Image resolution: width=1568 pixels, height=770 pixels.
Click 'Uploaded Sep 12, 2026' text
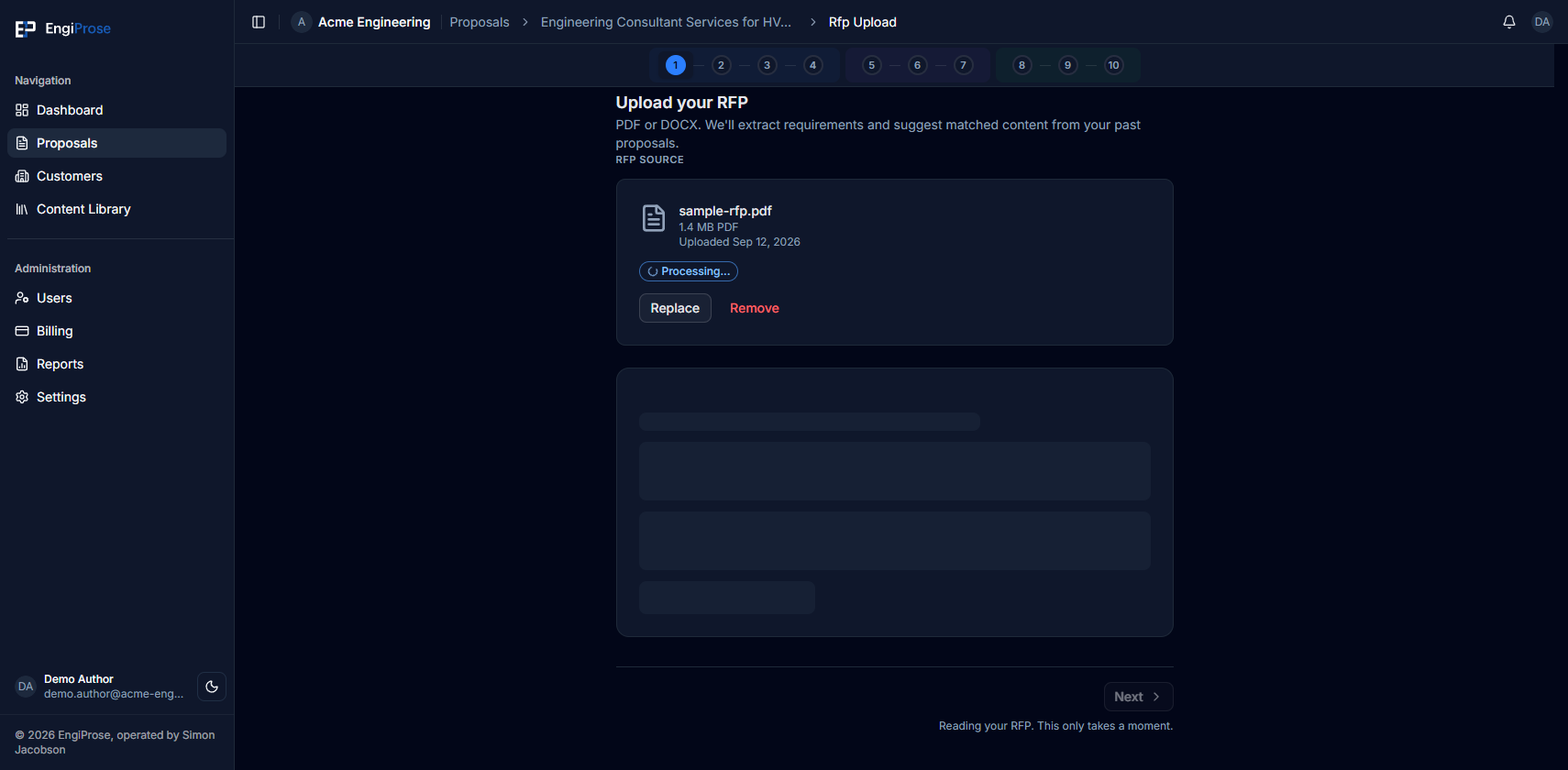coord(739,242)
